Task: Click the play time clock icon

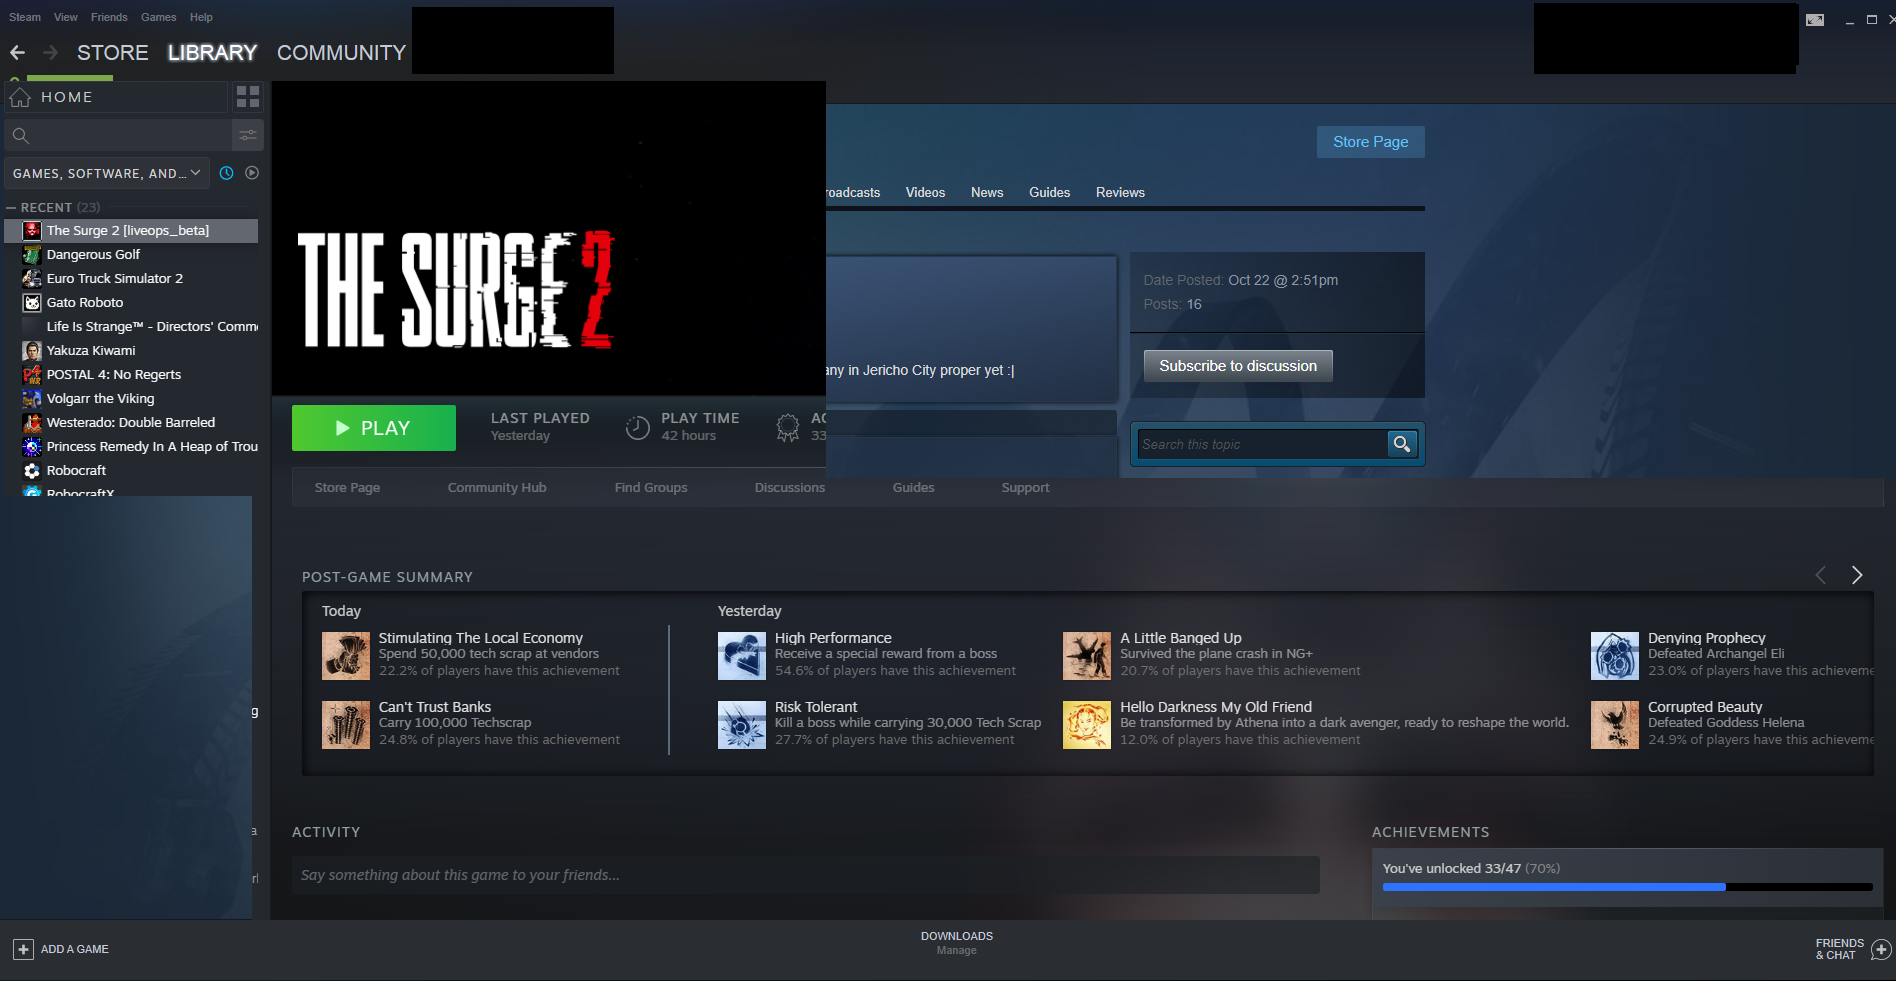Action: point(637,428)
